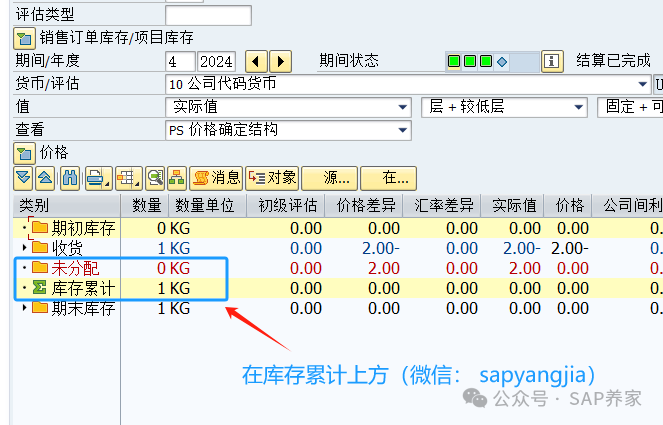Screen dimensions: 663x425
Task: Click the 消息 button
Action: (x=216, y=178)
